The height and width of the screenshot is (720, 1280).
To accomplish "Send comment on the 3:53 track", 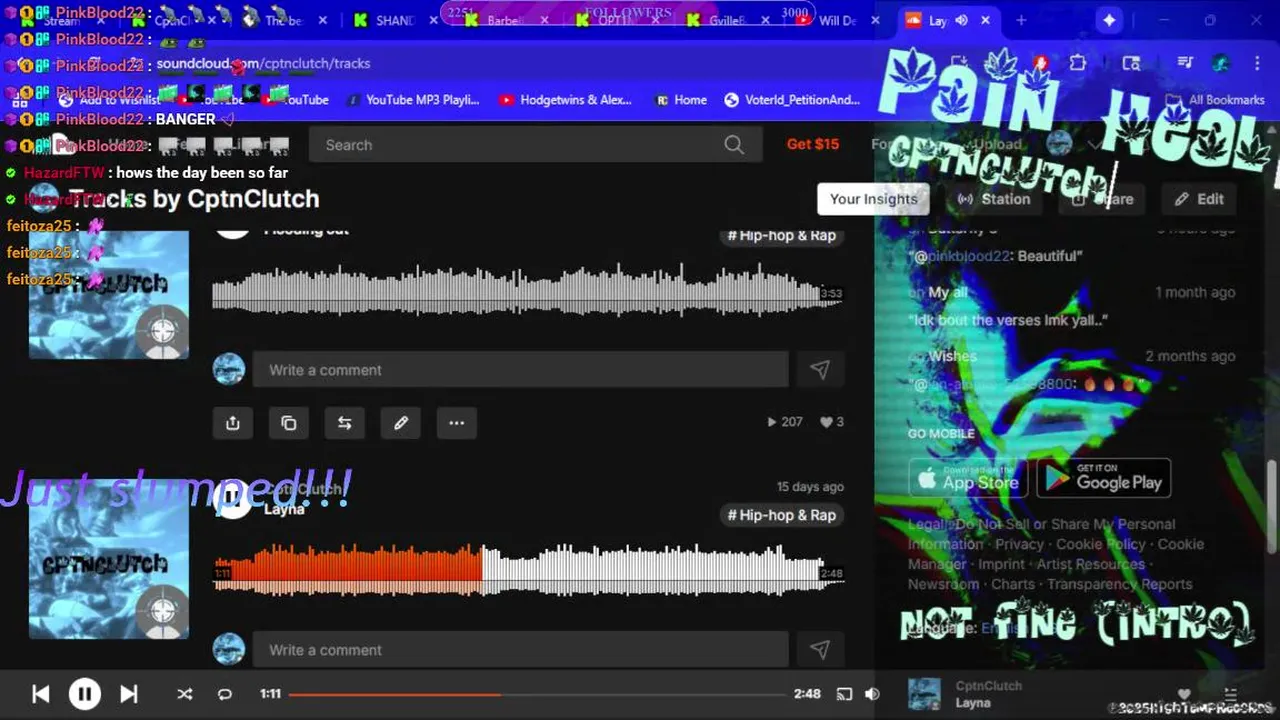I will click(x=820, y=370).
